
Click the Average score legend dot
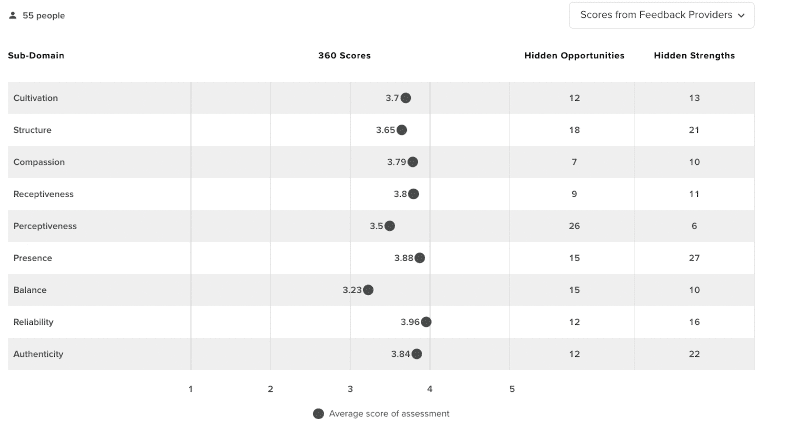(x=318, y=413)
